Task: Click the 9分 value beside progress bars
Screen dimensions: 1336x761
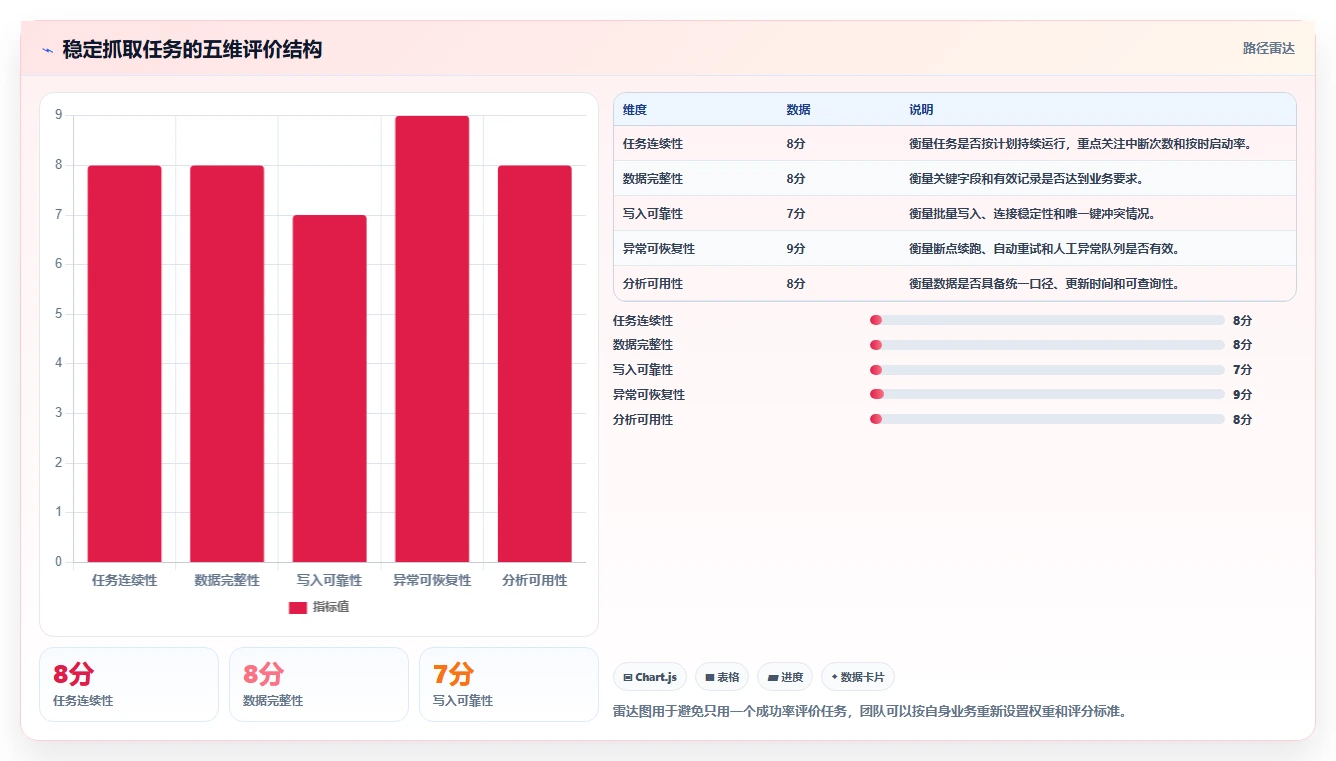Action: click(x=1243, y=394)
